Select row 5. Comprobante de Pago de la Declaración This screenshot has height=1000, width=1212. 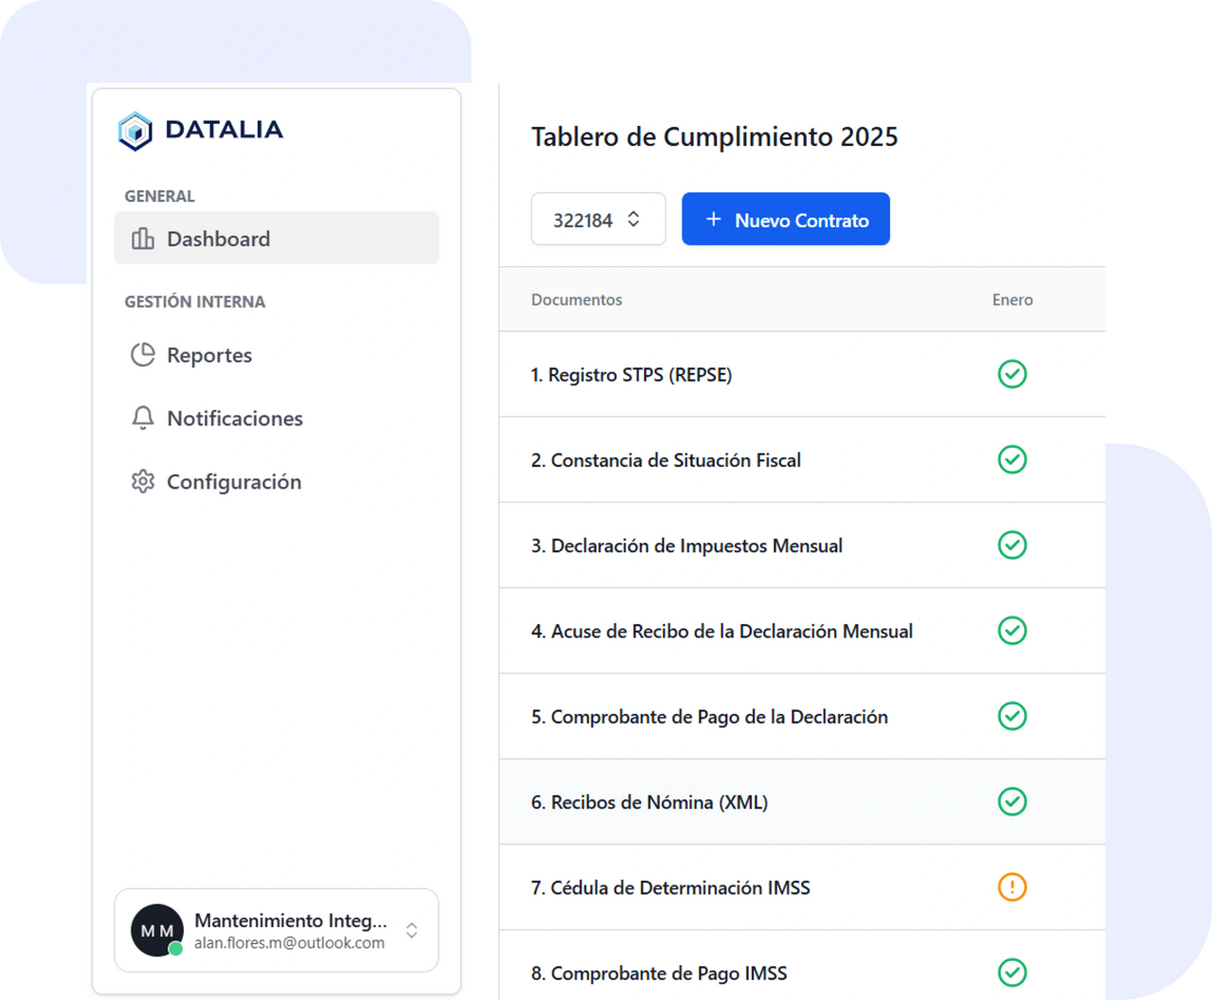pos(802,716)
